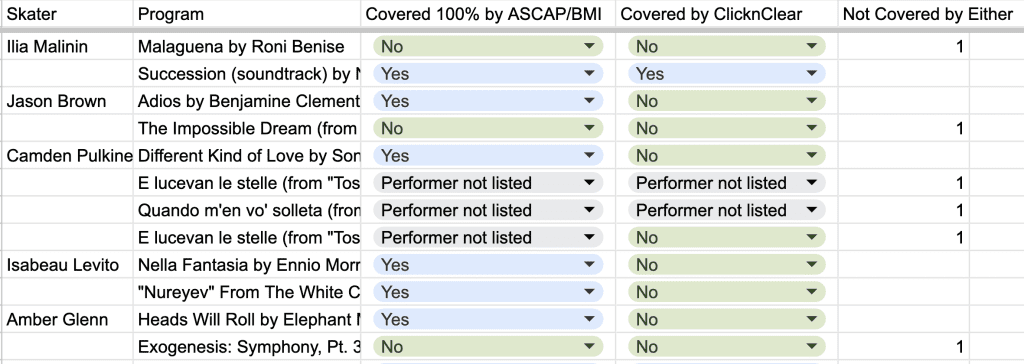This screenshot has width=1024, height=364.
Task: Open ASCAP/BMI dropdown for Different Kind of Love
Action: point(488,156)
